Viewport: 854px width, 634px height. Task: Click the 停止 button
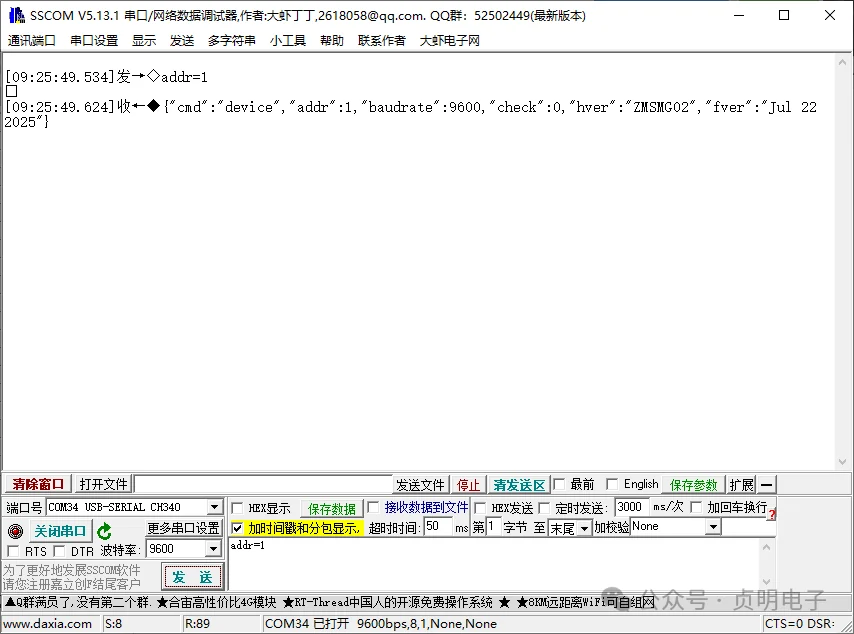coord(468,485)
